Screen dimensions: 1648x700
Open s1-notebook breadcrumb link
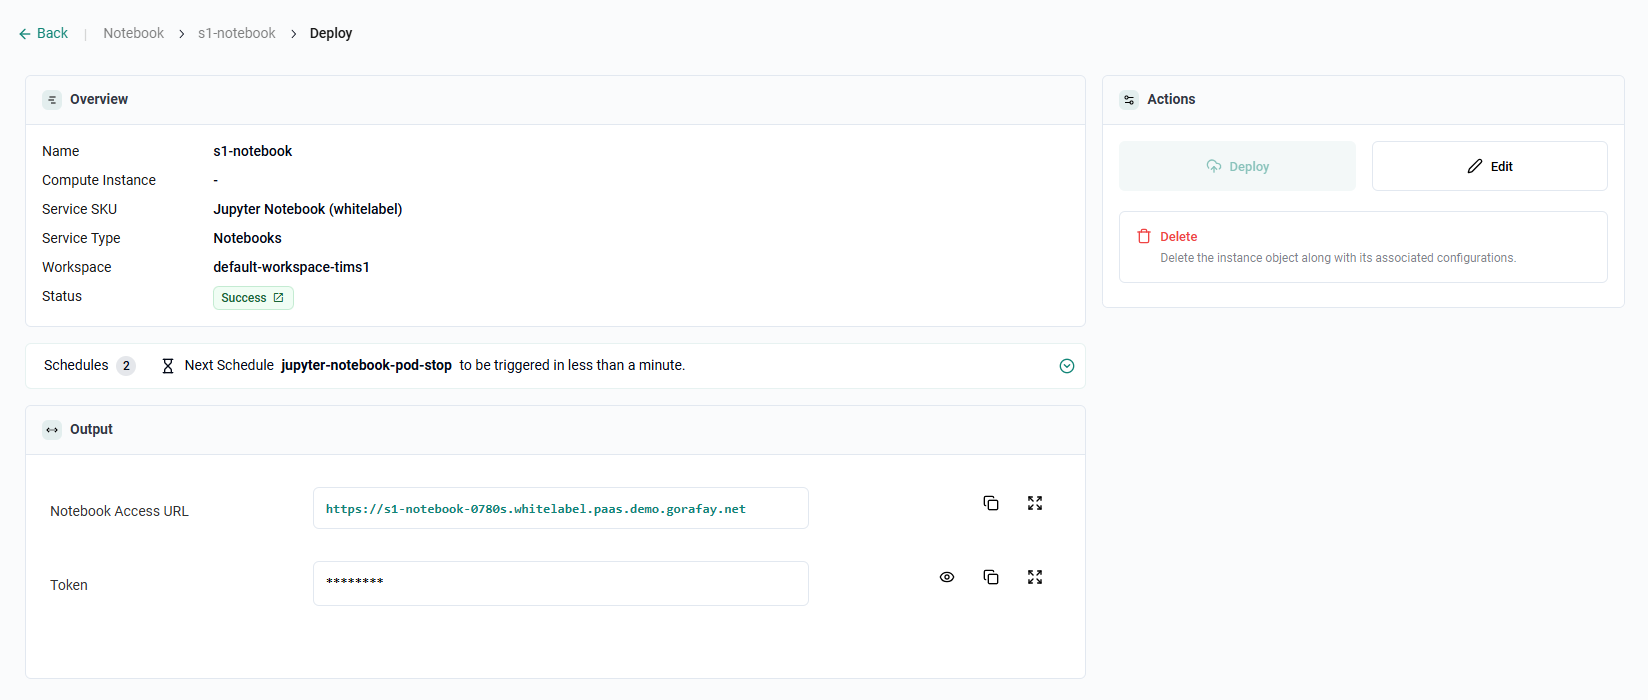click(236, 33)
